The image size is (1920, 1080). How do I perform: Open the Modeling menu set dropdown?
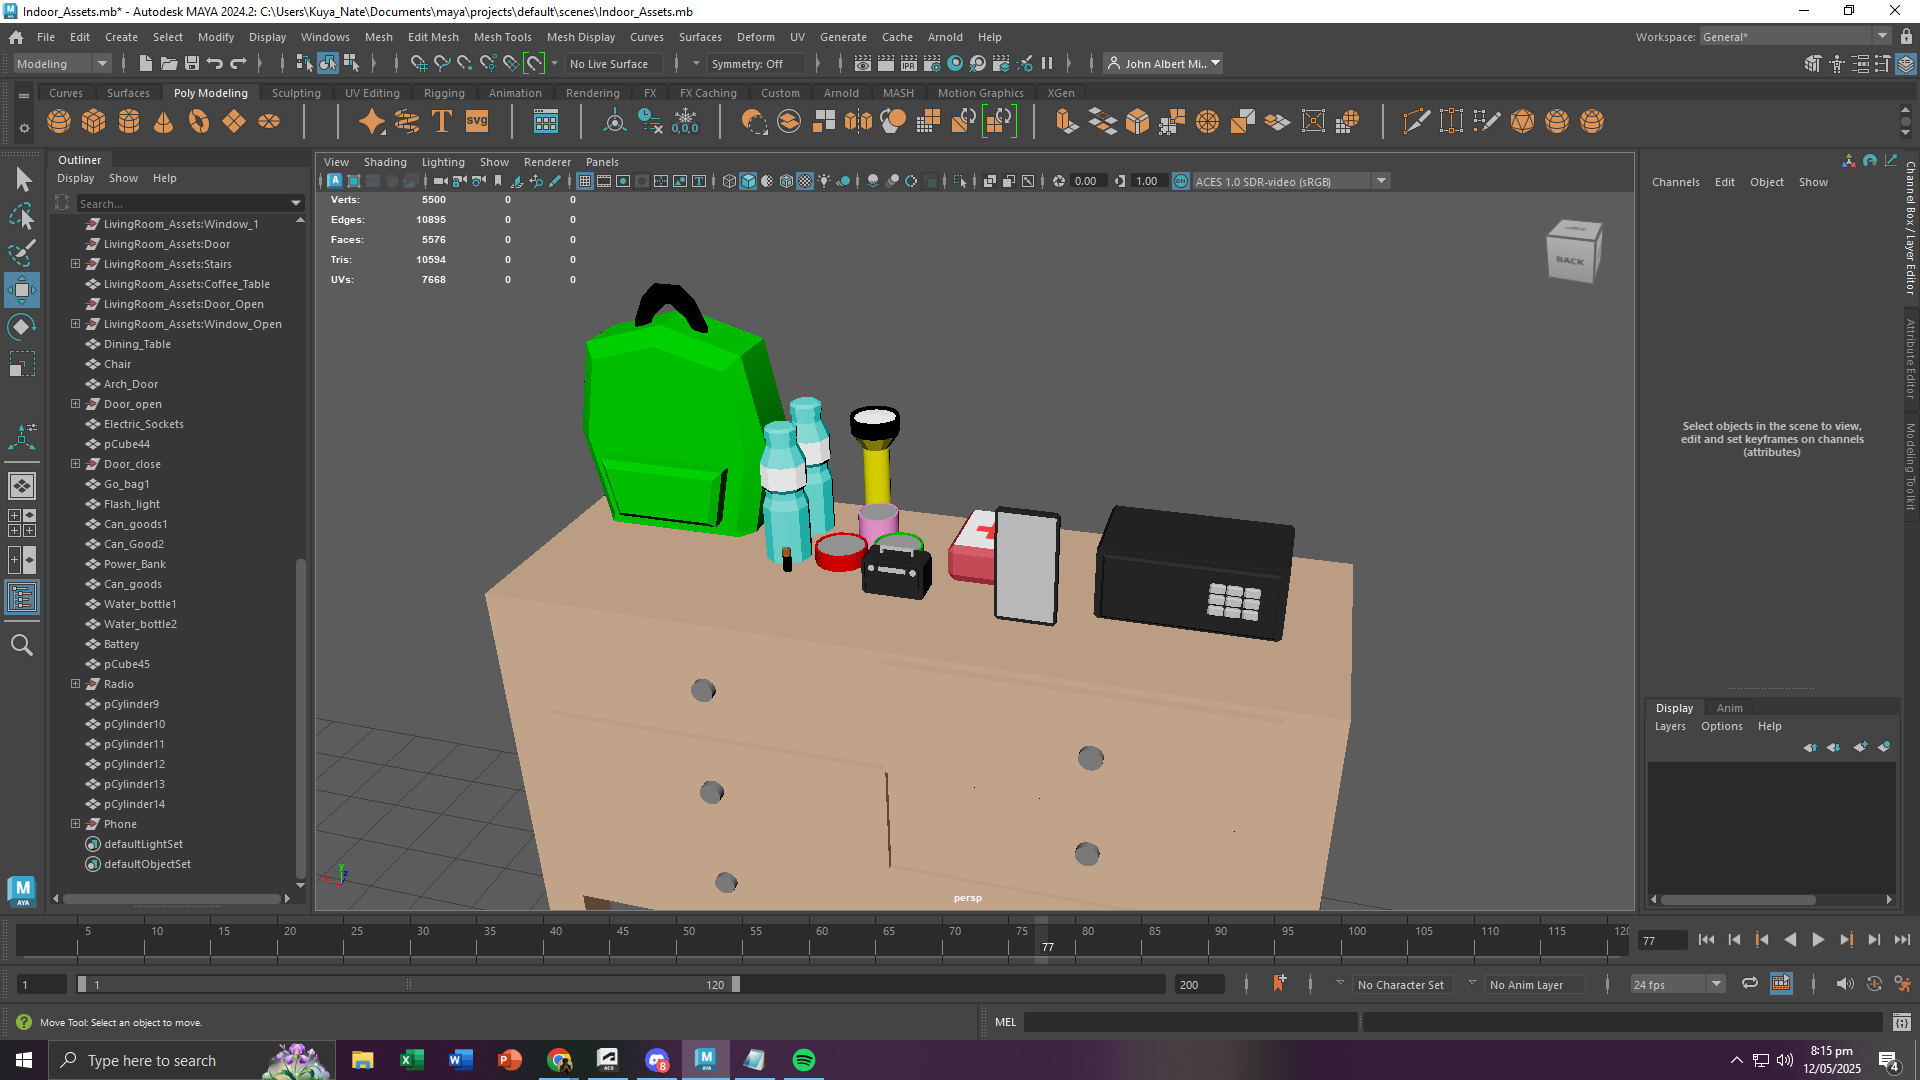click(x=62, y=63)
